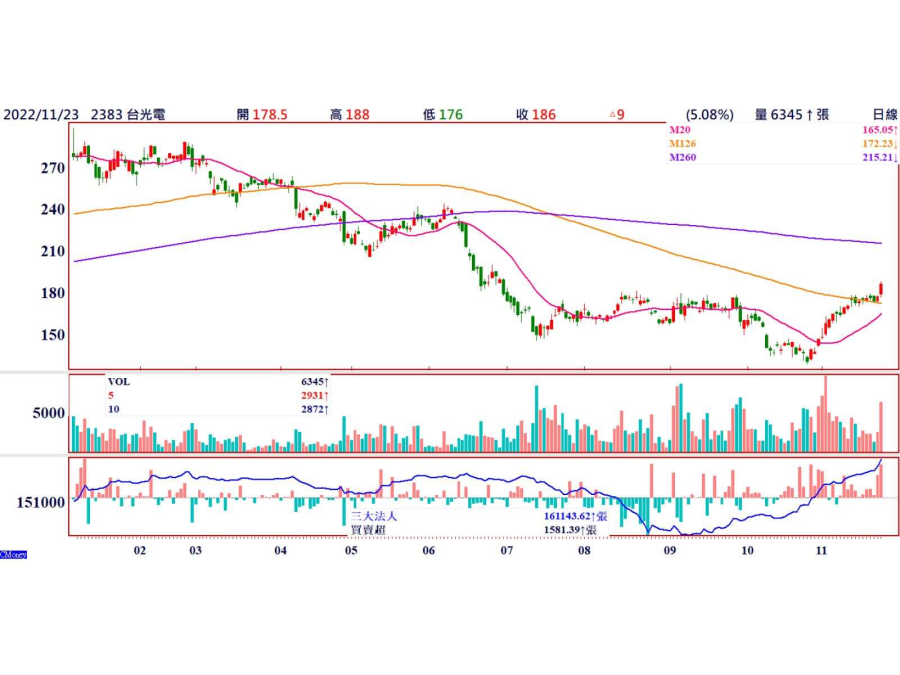Image resolution: width=900 pixels, height=675 pixels.
Task: Click the VOL label in the volume panel
Action: [119, 381]
